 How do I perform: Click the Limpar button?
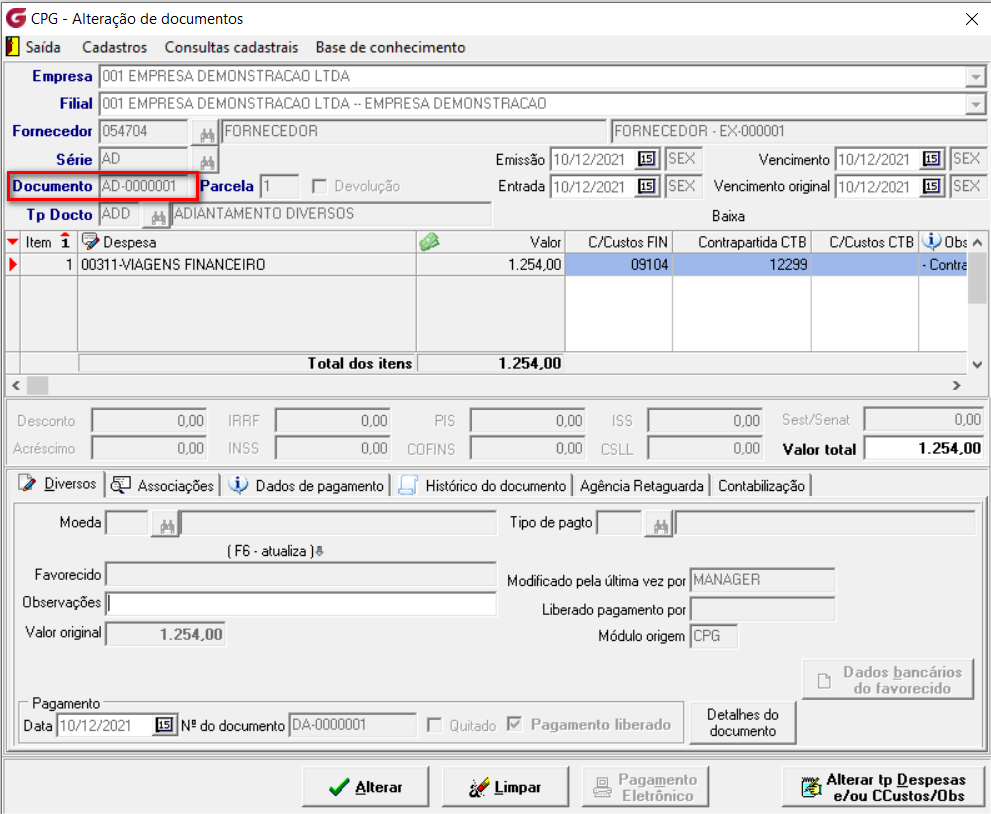505,787
